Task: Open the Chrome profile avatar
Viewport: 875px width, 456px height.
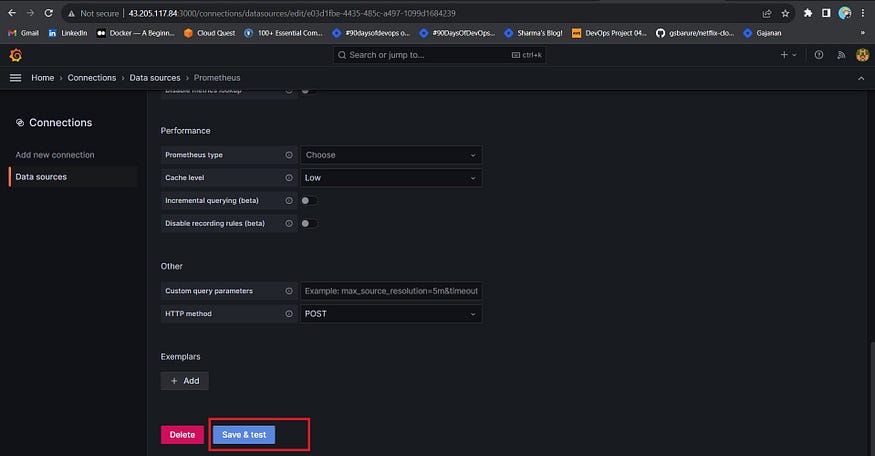Action: (x=845, y=13)
